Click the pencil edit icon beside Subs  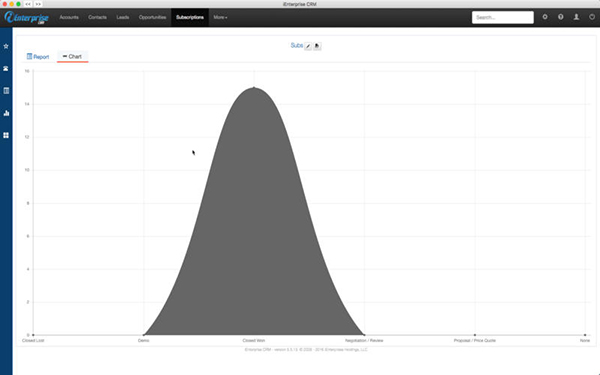pos(308,46)
